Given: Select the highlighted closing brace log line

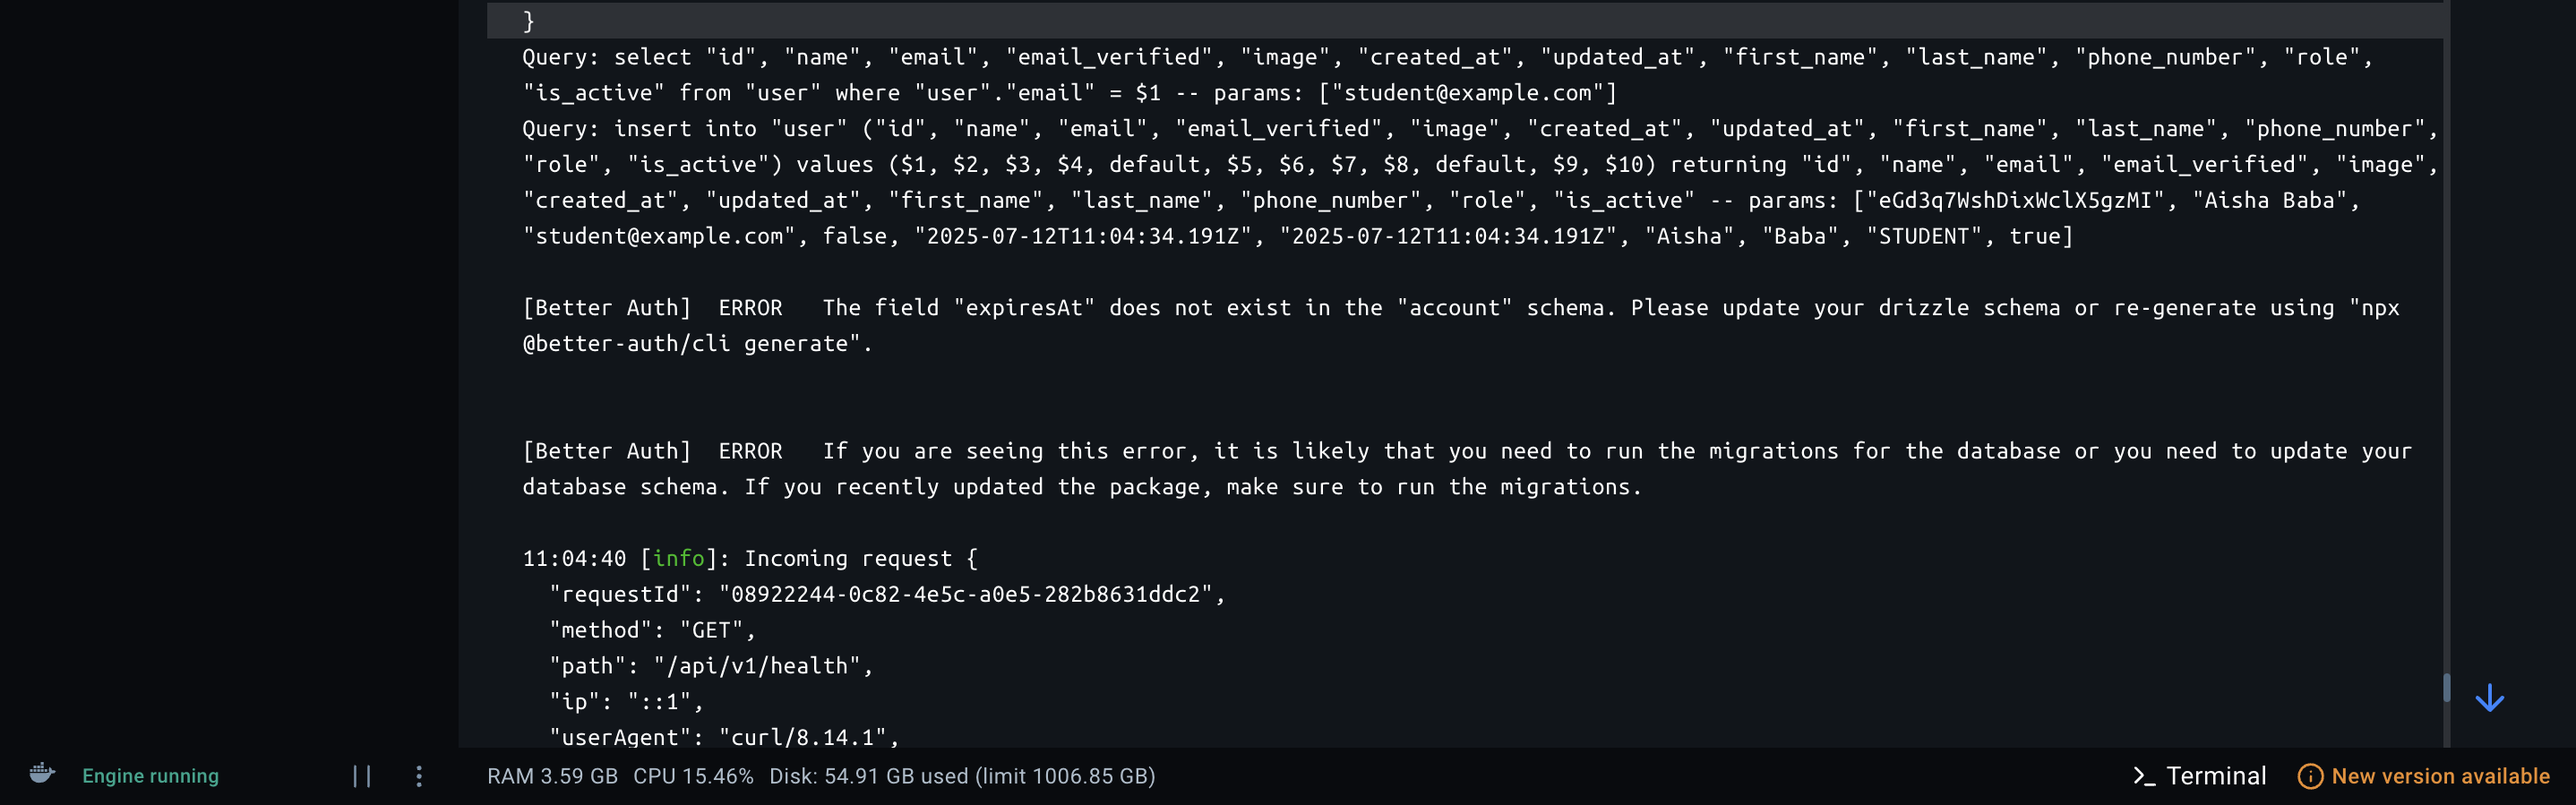Looking at the screenshot, I should pos(1464,20).
